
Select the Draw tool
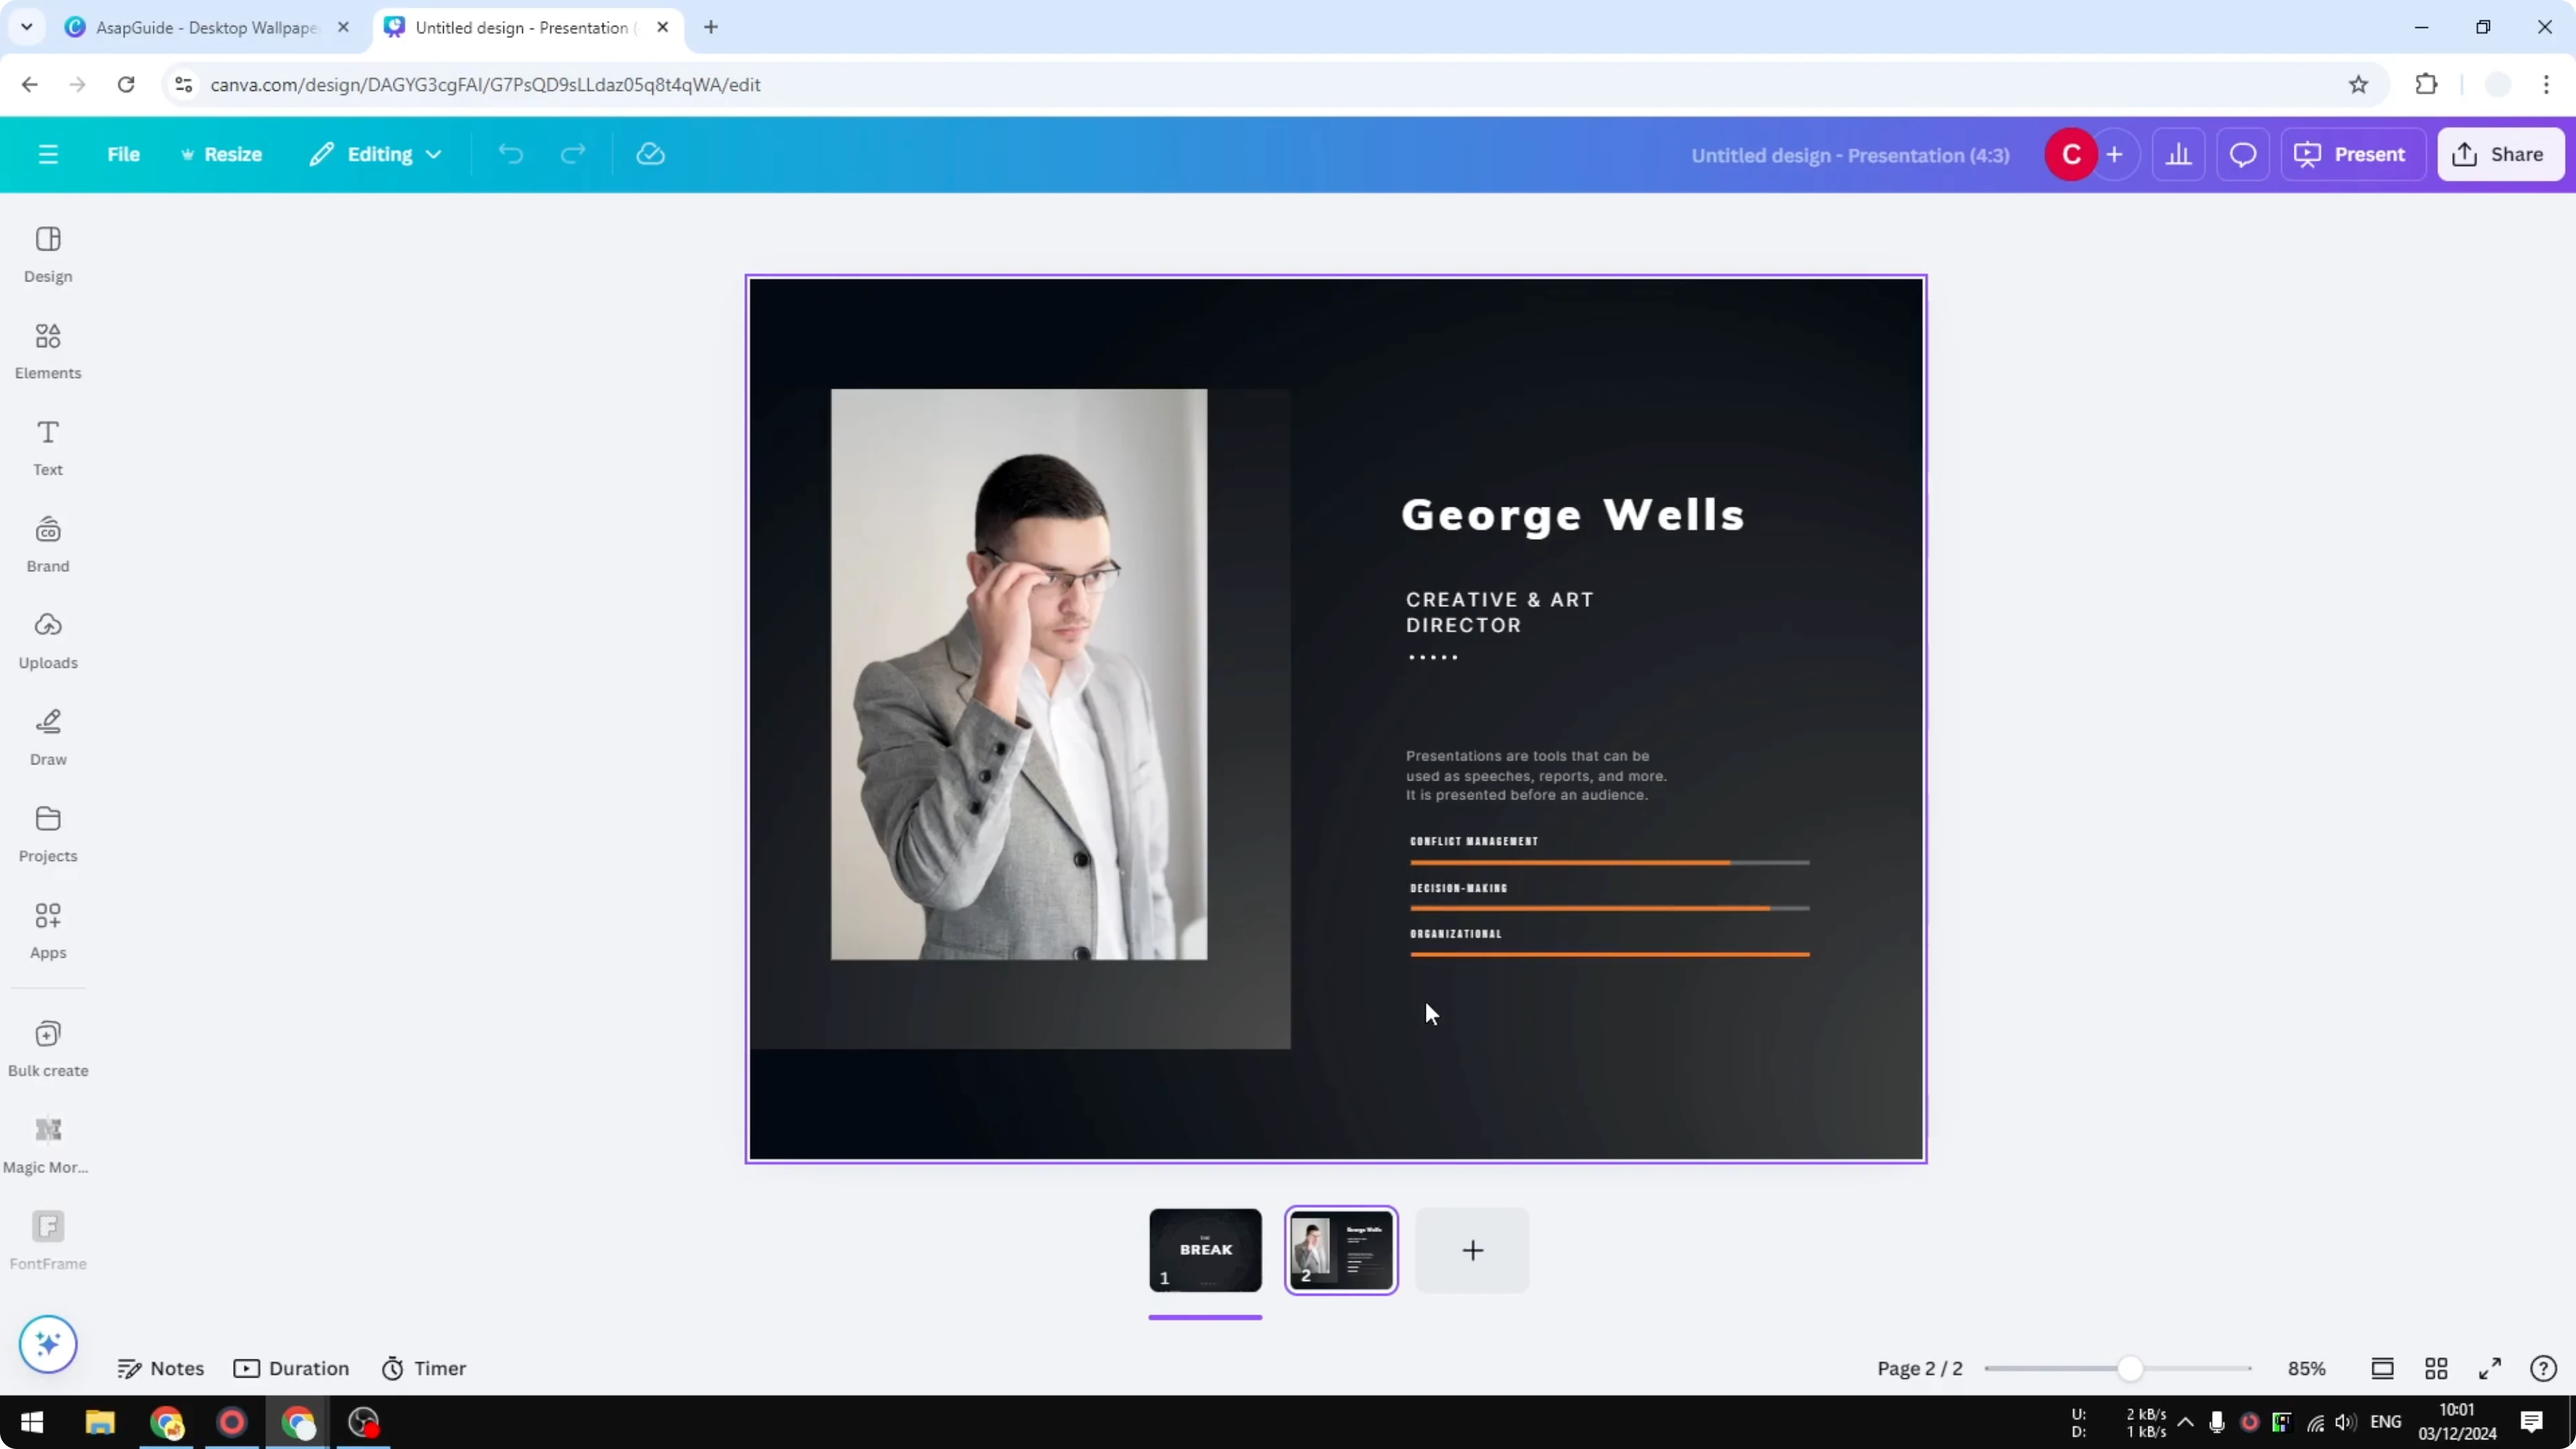click(47, 736)
